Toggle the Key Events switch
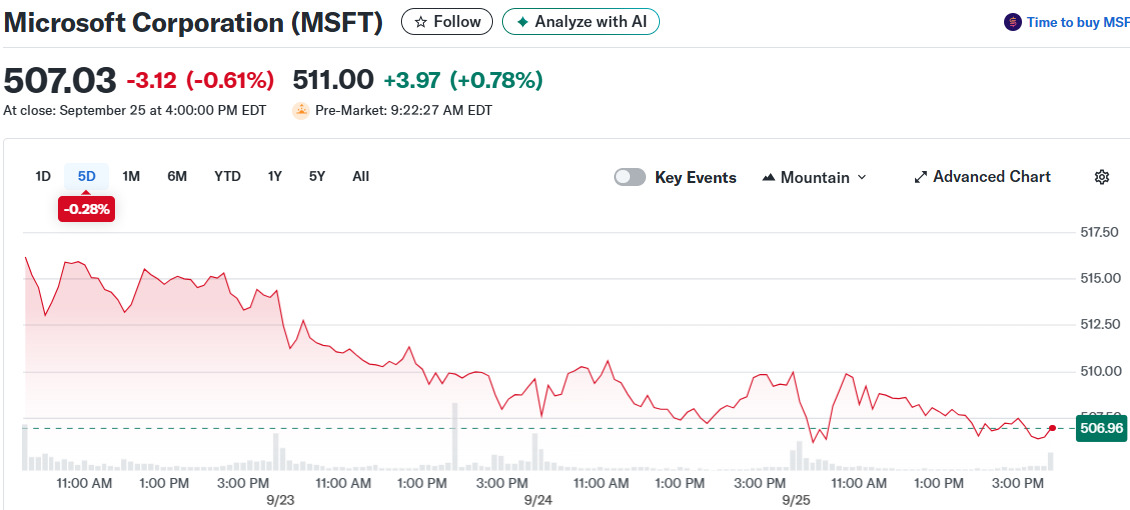 (630, 177)
